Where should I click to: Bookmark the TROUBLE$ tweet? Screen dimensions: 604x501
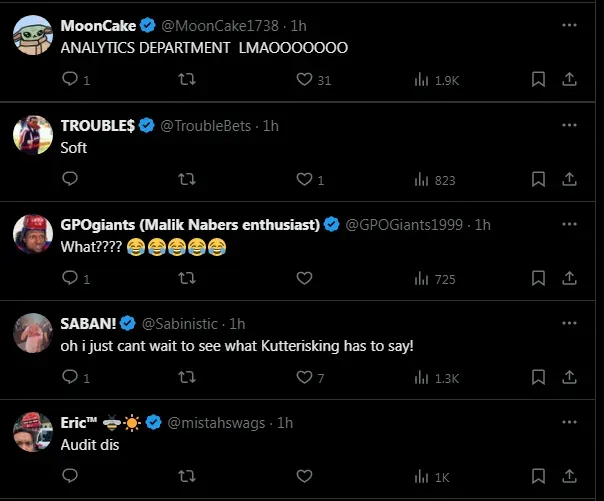(538, 180)
